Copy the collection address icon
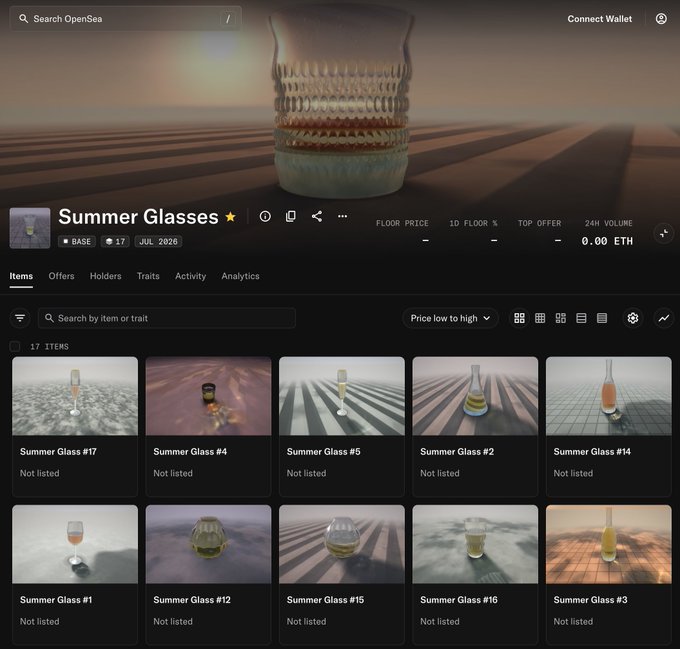 291,216
